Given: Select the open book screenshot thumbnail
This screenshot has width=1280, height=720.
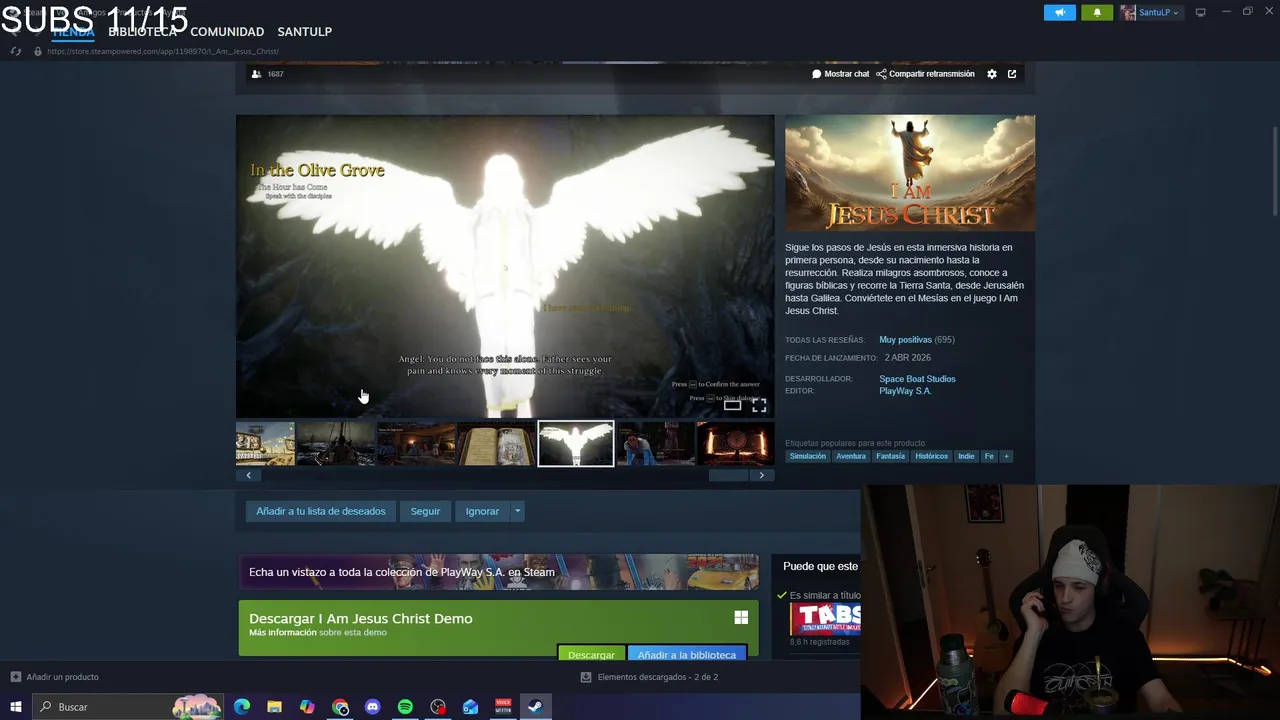Looking at the screenshot, I should [496, 444].
